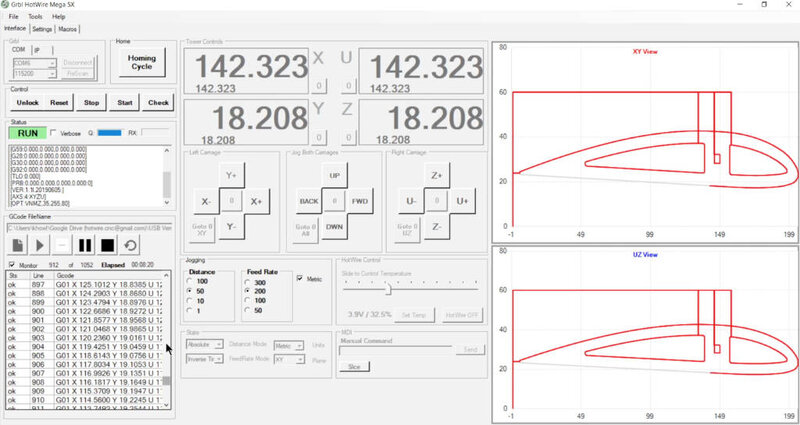This screenshot has height=425, width=800.
Task: Select feed rate 50 option
Action: (x=248, y=310)
